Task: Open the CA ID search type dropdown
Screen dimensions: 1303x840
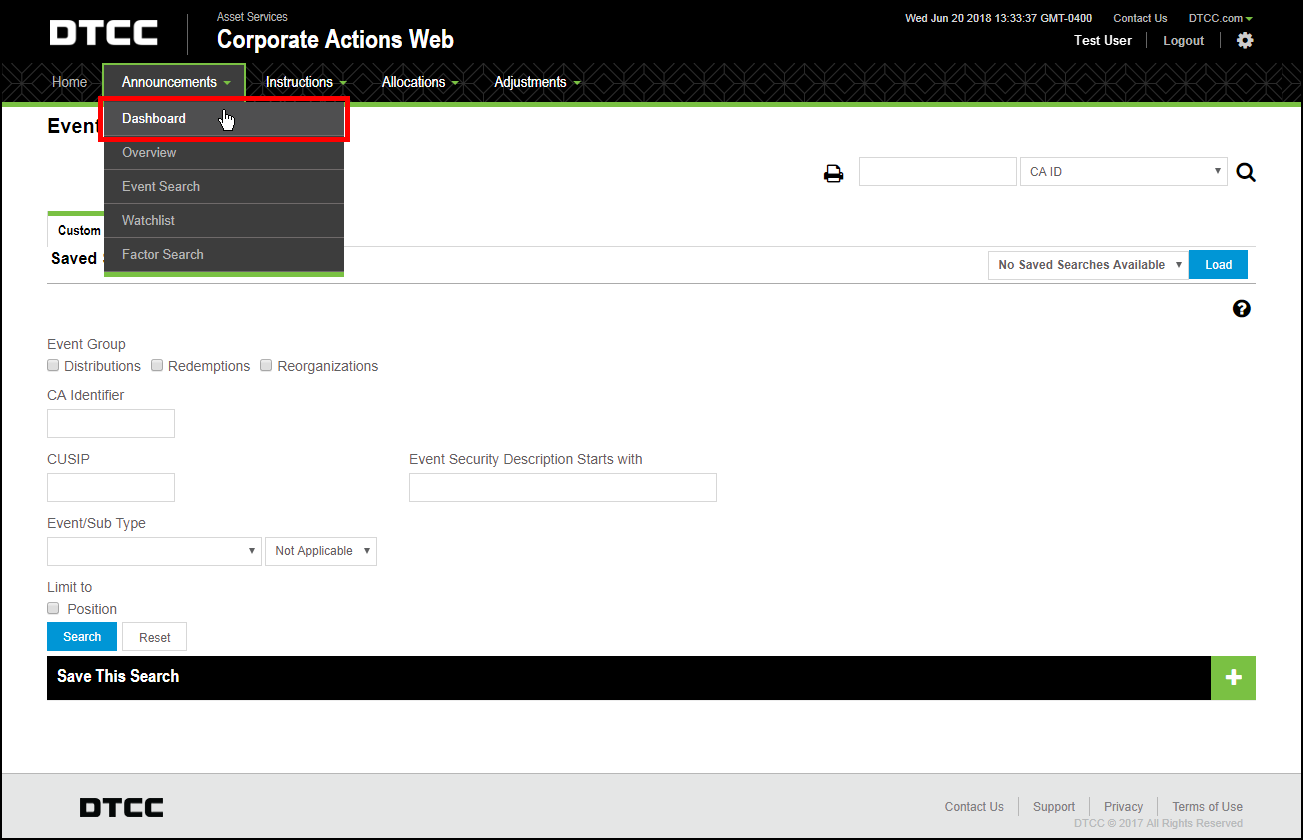Action: click(x=1123, y=172)
